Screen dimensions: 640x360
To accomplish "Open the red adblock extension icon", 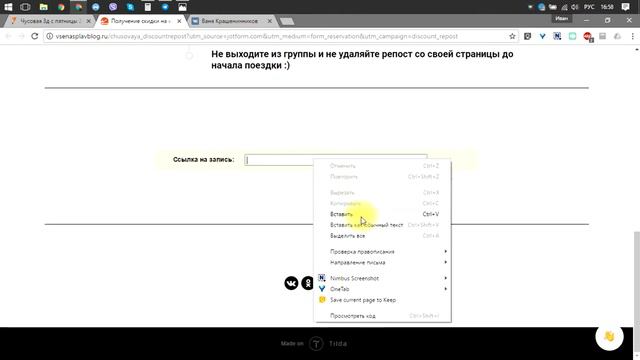I will click(588, 37).
